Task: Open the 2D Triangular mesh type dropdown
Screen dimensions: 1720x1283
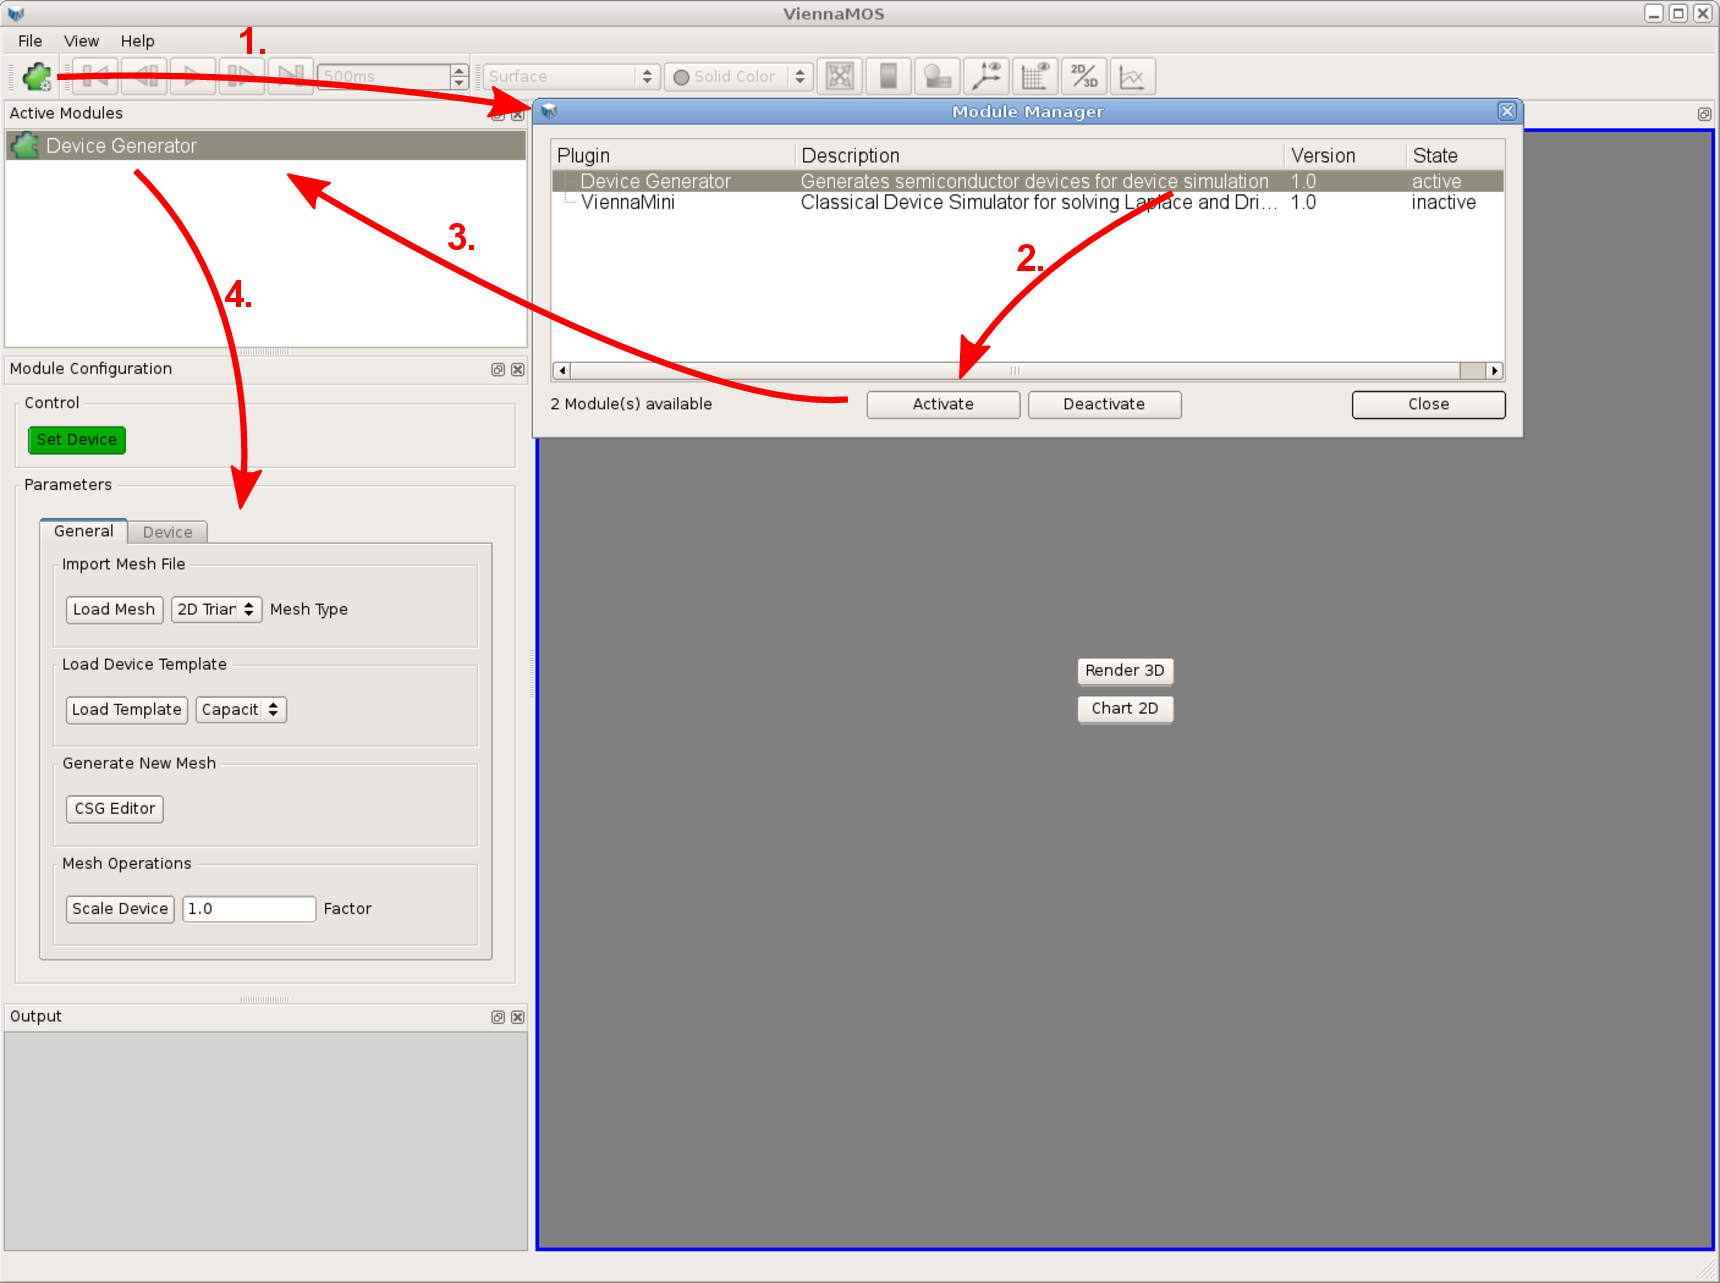Action: point(216,609)
